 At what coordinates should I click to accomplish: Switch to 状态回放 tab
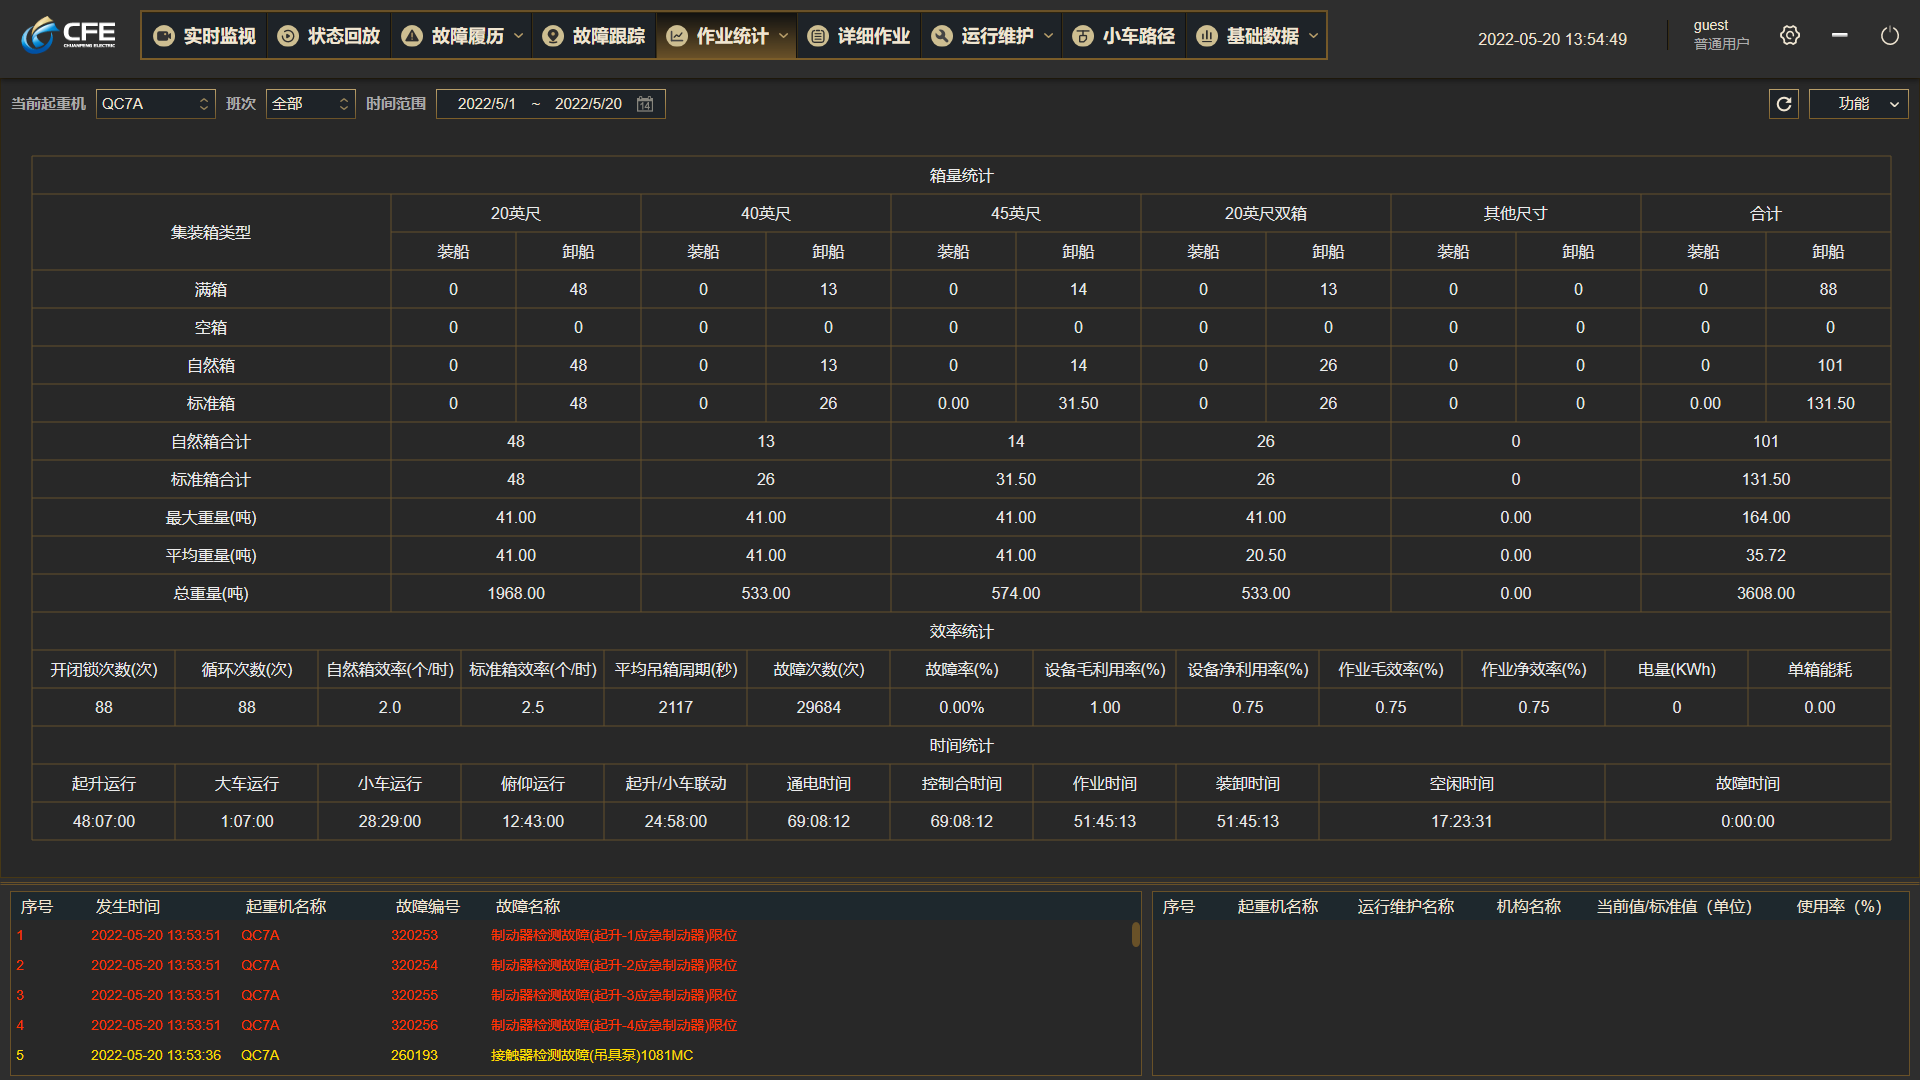coord(330,36)
